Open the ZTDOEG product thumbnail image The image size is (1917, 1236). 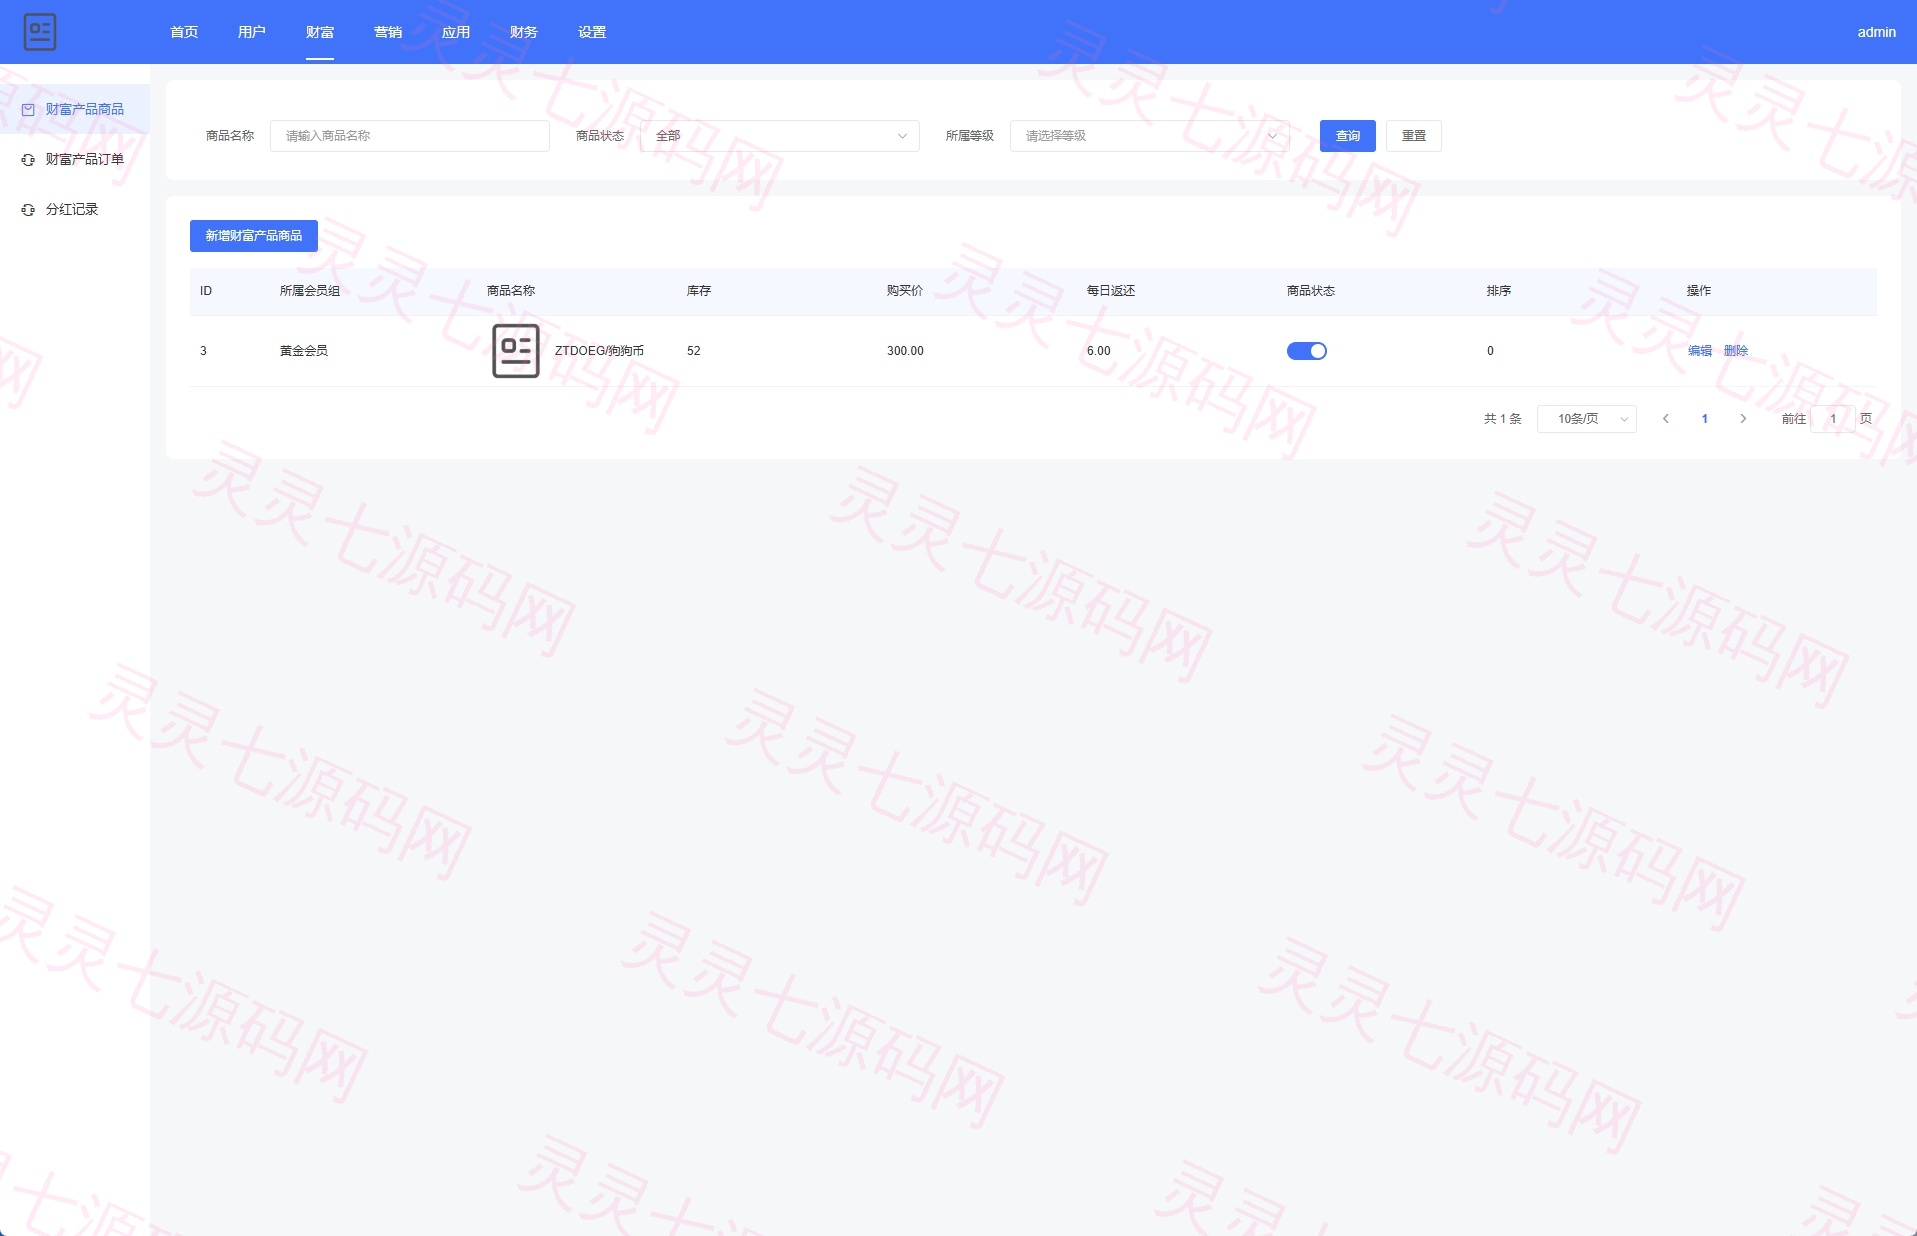tap(516, 351)
